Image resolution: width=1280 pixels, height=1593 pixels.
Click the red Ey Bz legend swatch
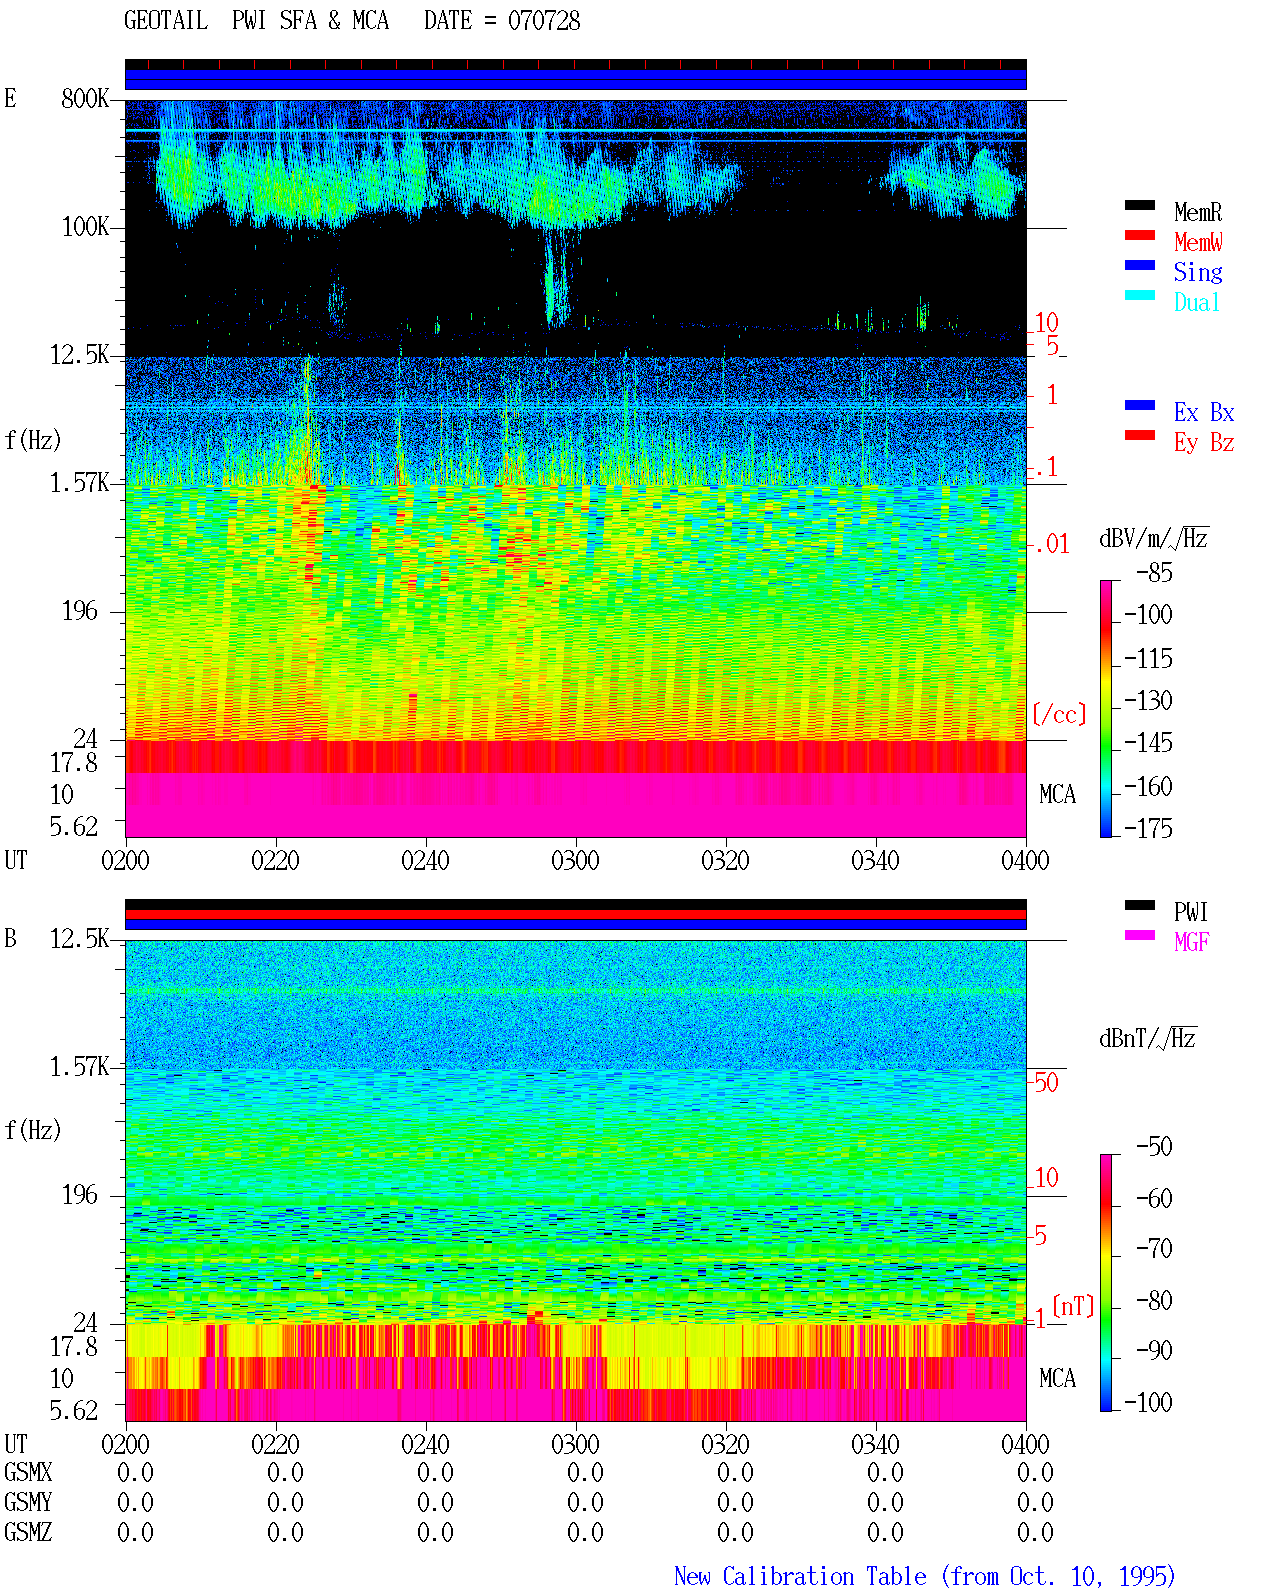(x=1140, y=436)
